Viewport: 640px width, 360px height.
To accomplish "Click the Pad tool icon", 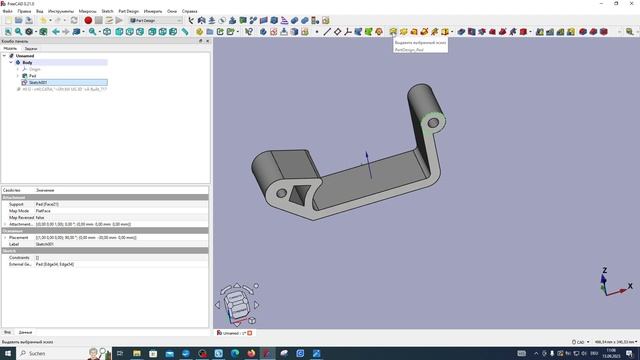I will [x=393, y=31].
